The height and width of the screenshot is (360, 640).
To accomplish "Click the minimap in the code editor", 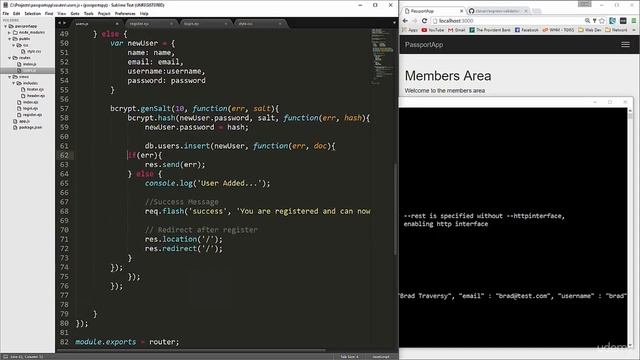I will tap(381, 56).
